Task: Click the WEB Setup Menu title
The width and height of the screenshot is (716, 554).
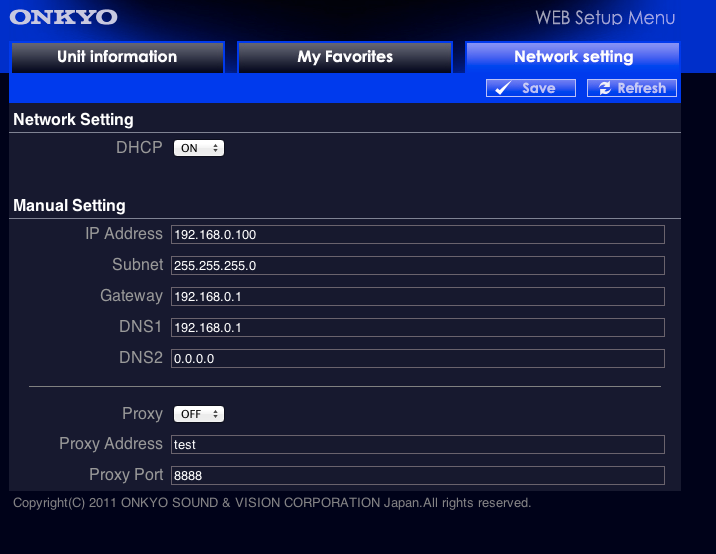Action: (x=604, y=18)
